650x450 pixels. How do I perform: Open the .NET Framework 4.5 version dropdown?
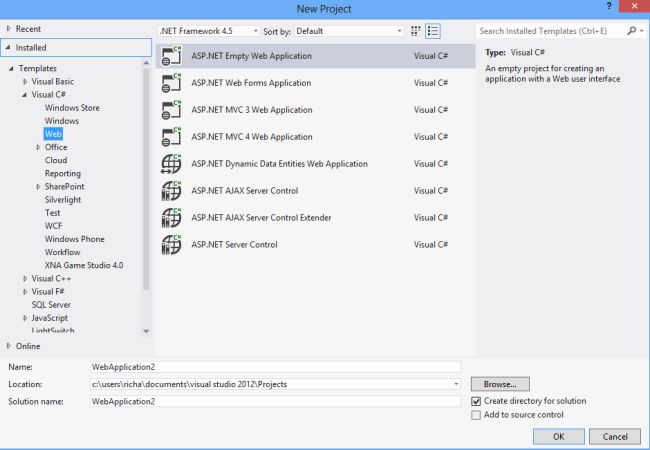point(256,31)
